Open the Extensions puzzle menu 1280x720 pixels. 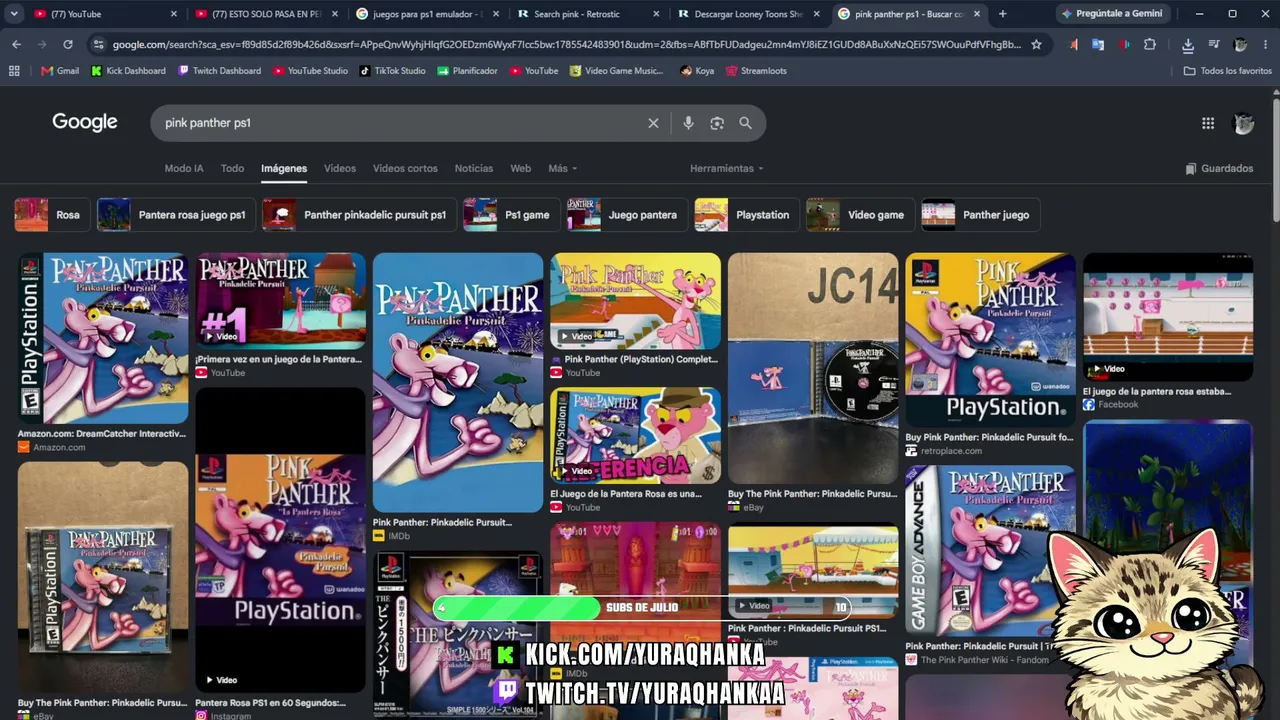[x=1150, y=44]
